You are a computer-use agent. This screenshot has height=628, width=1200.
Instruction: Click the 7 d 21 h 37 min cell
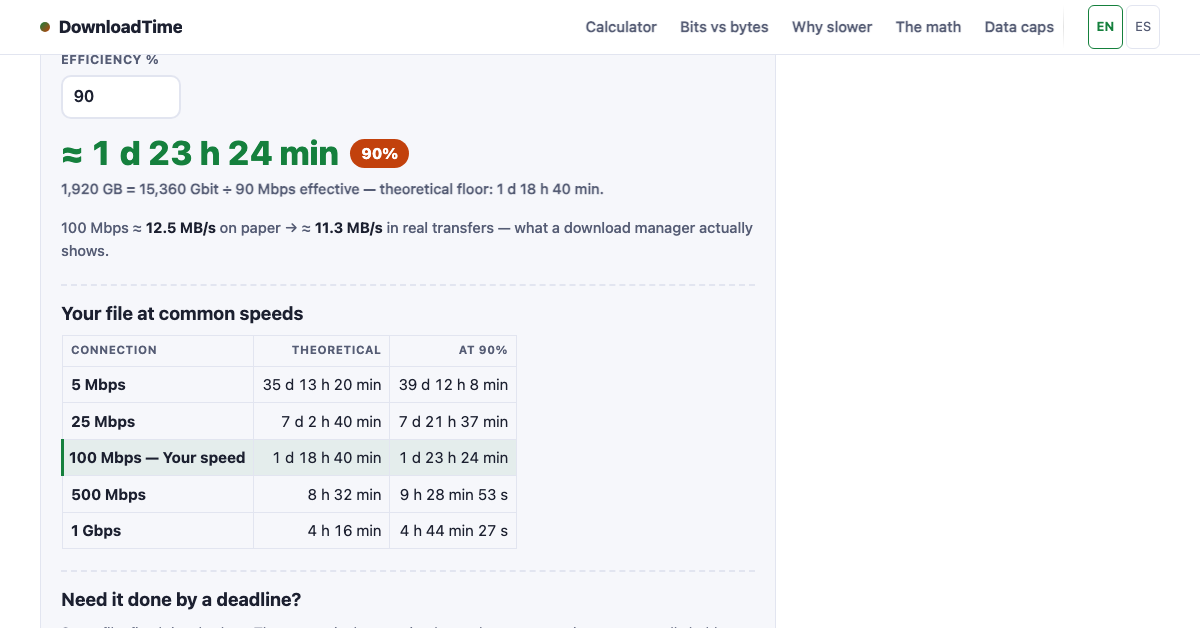click(453, 421)
